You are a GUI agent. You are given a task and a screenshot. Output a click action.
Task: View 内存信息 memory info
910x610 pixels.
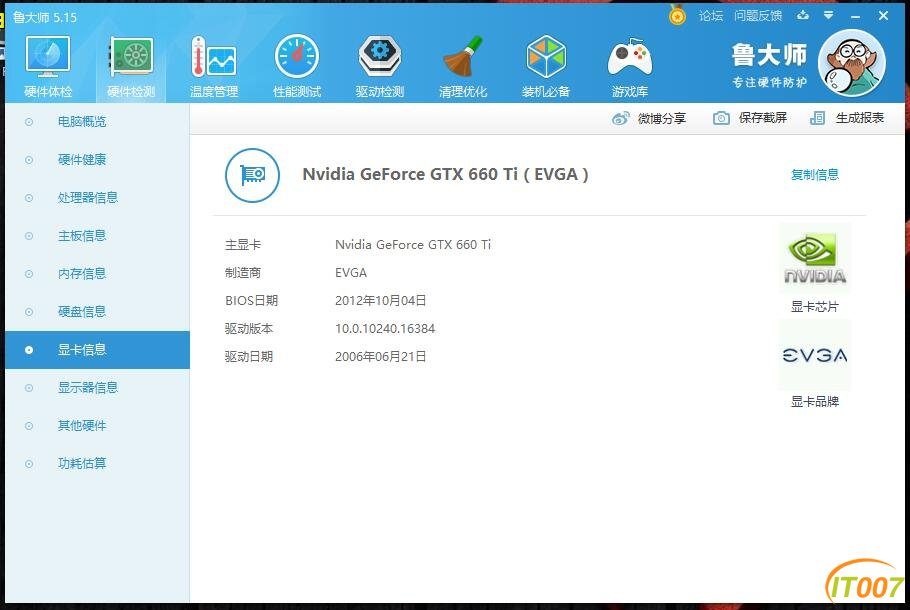click(x=97, y=274)
